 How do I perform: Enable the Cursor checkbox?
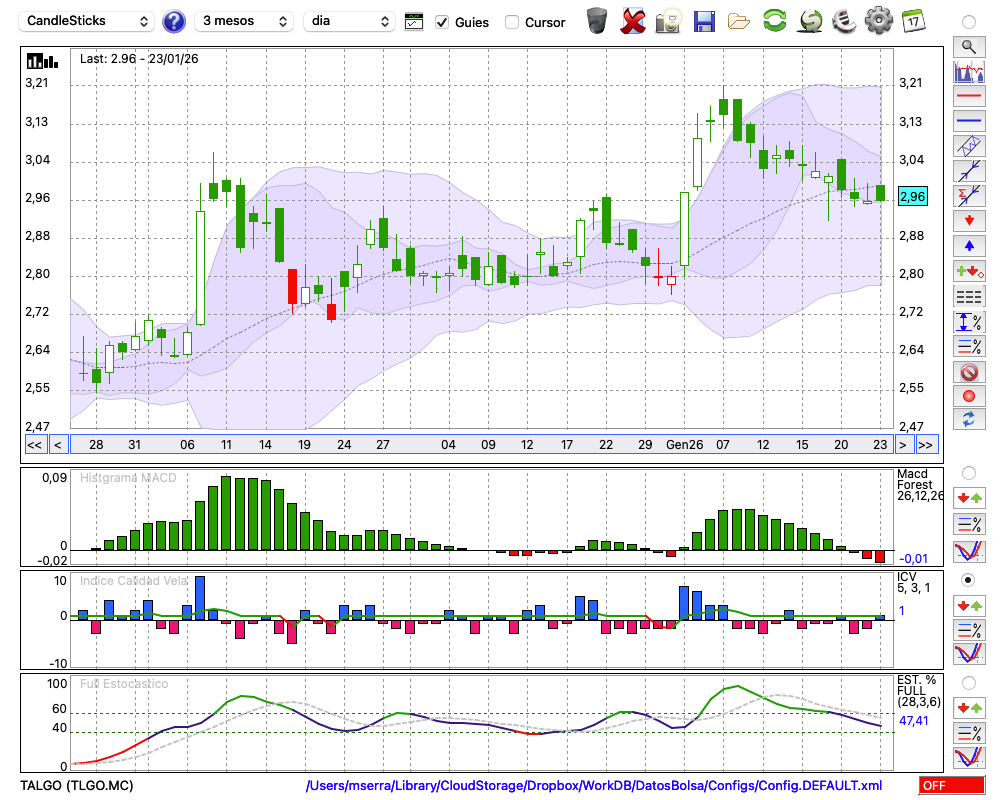512,22
